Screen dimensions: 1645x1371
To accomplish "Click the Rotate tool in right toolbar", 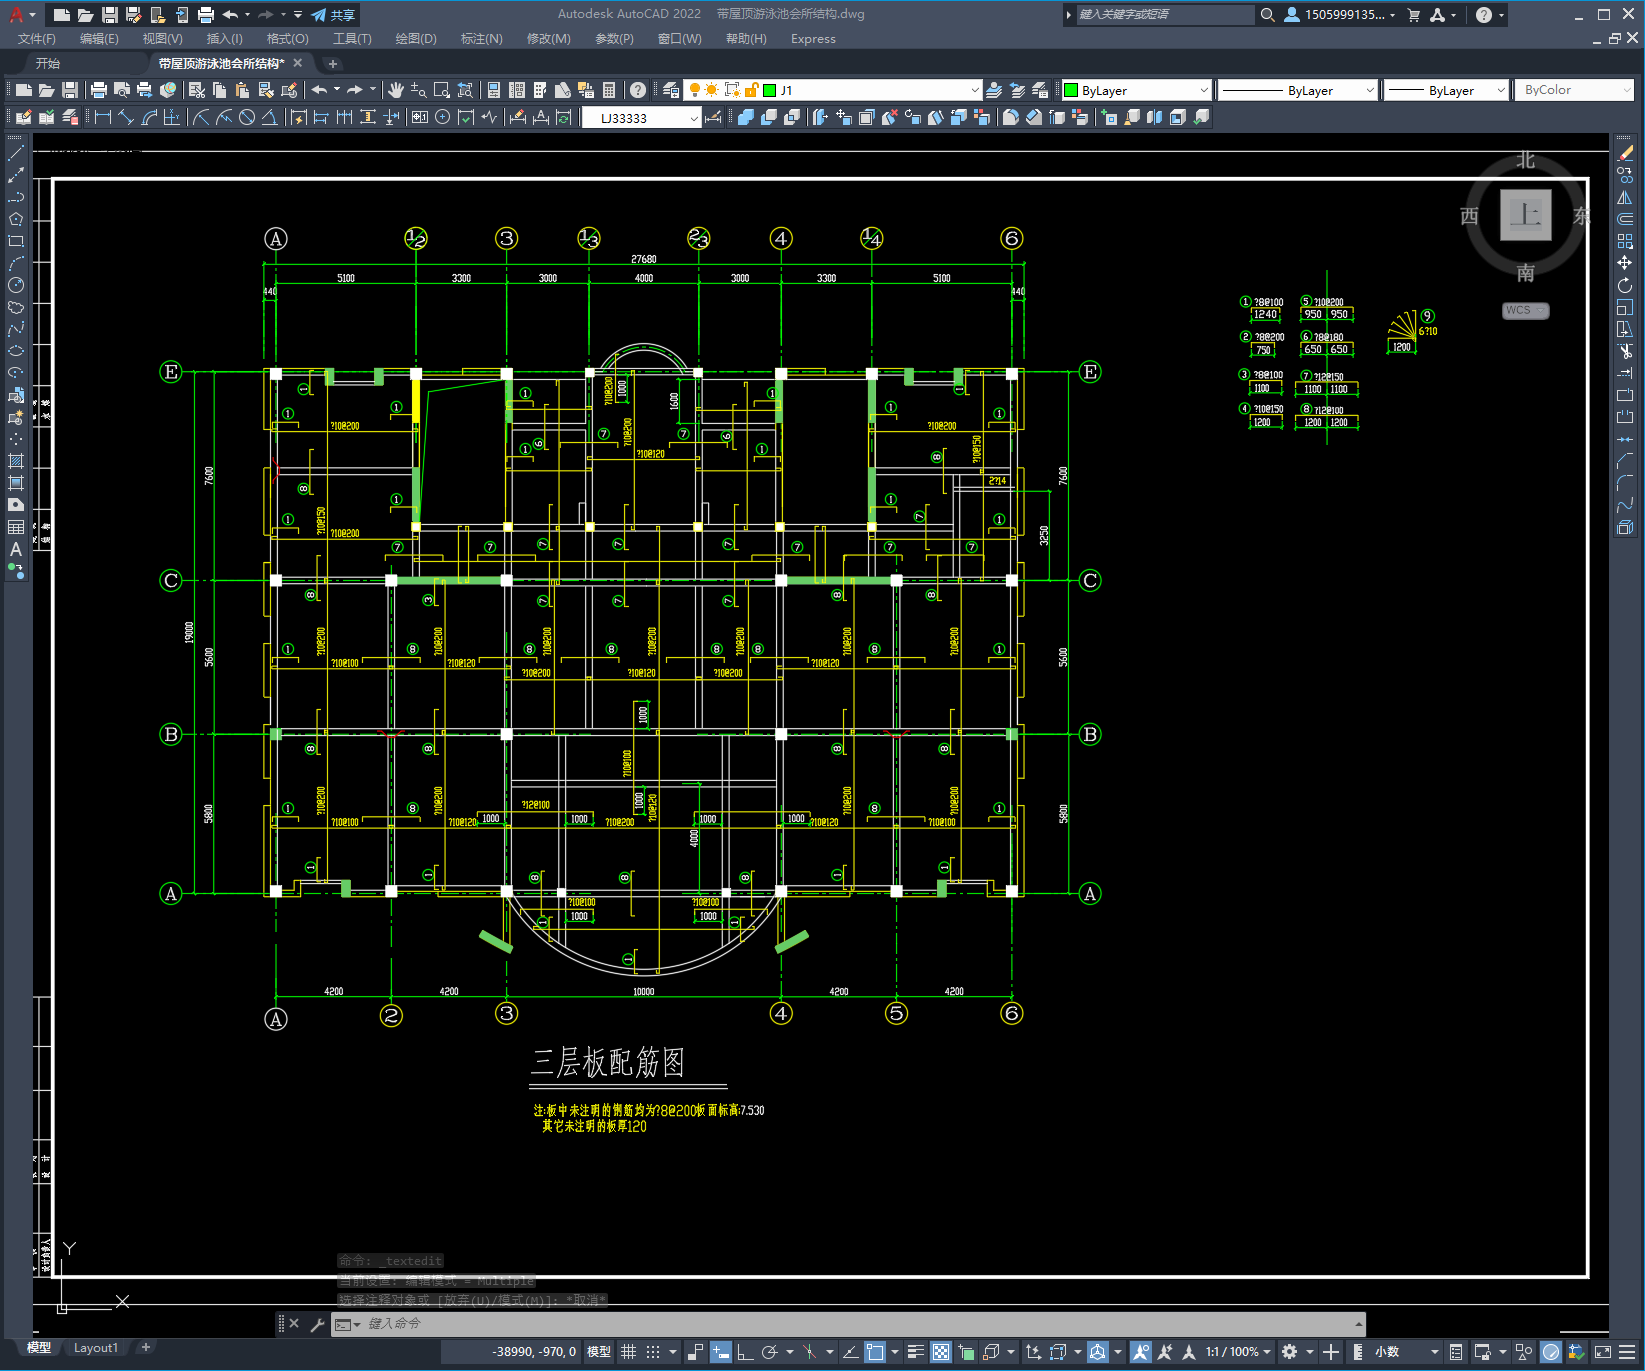I will 1625,285.
